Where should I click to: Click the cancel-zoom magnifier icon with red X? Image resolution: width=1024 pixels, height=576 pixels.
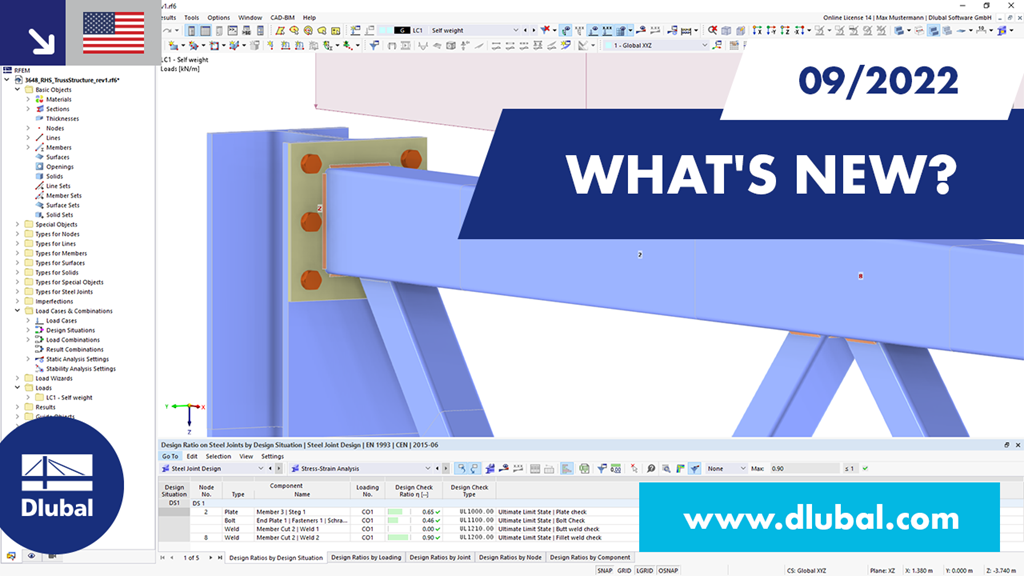712,30
